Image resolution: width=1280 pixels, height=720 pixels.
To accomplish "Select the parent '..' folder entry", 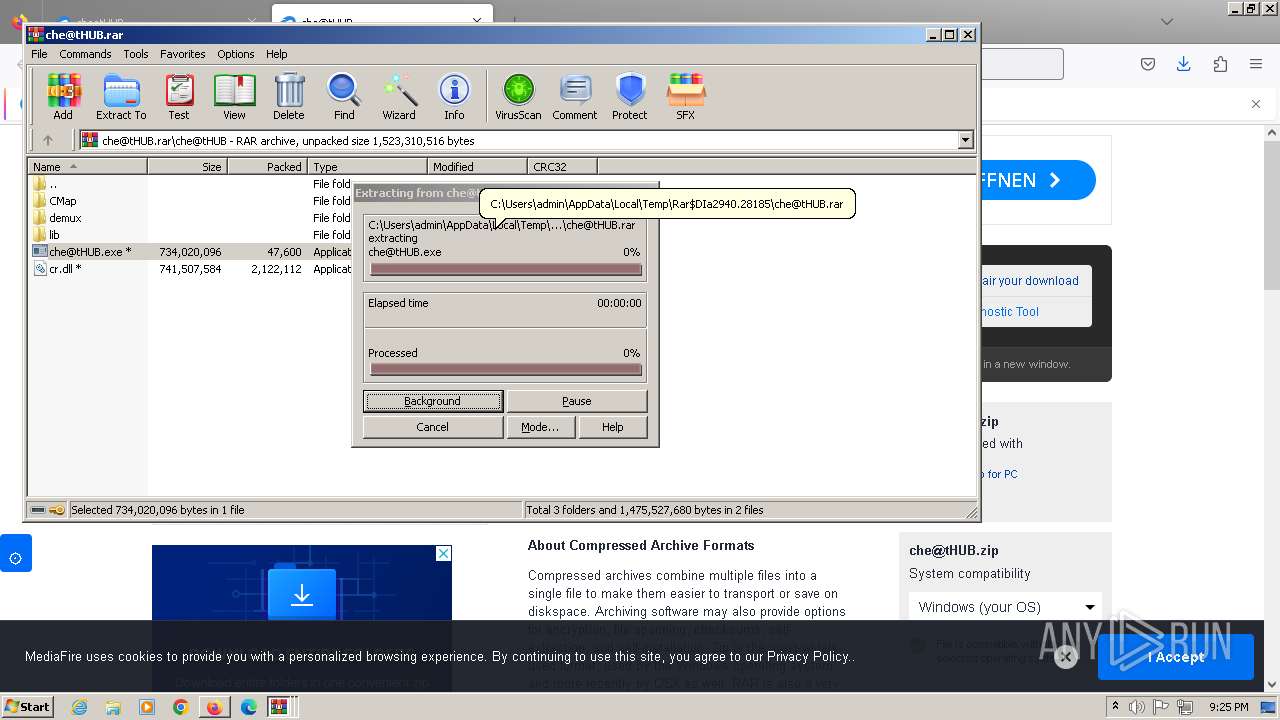I will (53, 184).
